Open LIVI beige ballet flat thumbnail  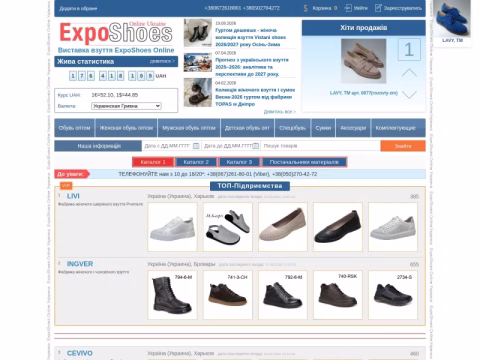click(x=283, y=227)
